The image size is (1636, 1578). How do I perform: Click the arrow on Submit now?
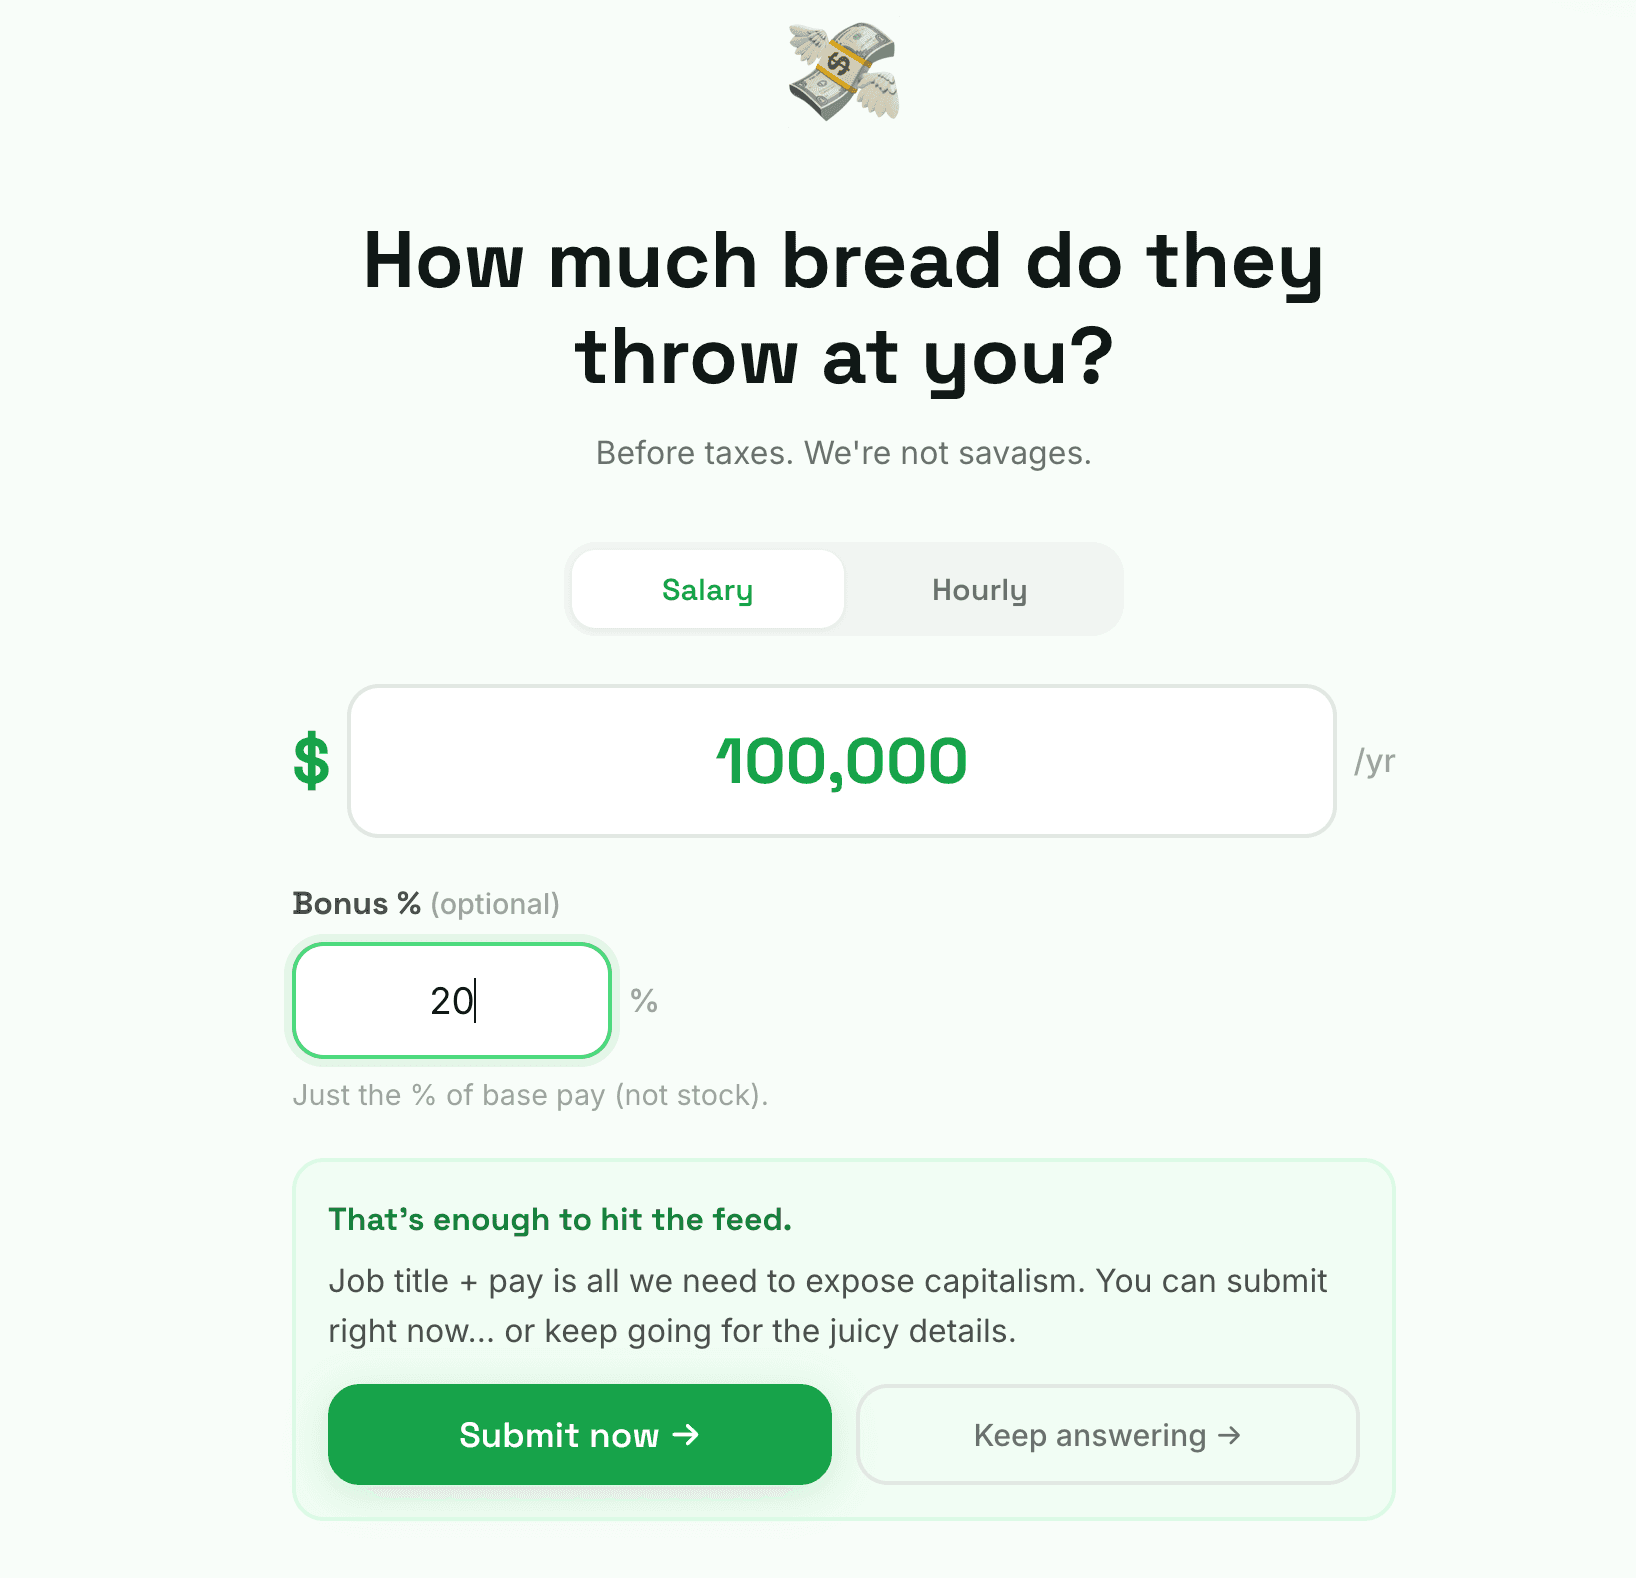tap(686, 1435)
